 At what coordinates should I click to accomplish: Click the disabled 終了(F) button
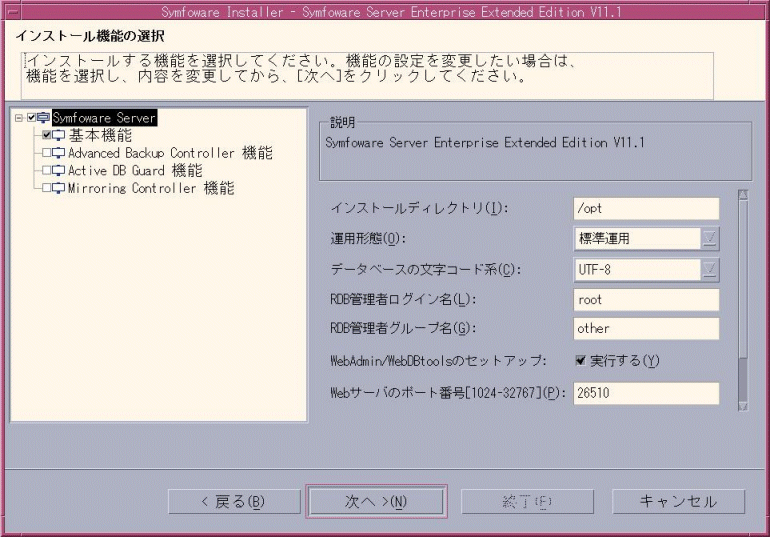[x=527, y=502]
